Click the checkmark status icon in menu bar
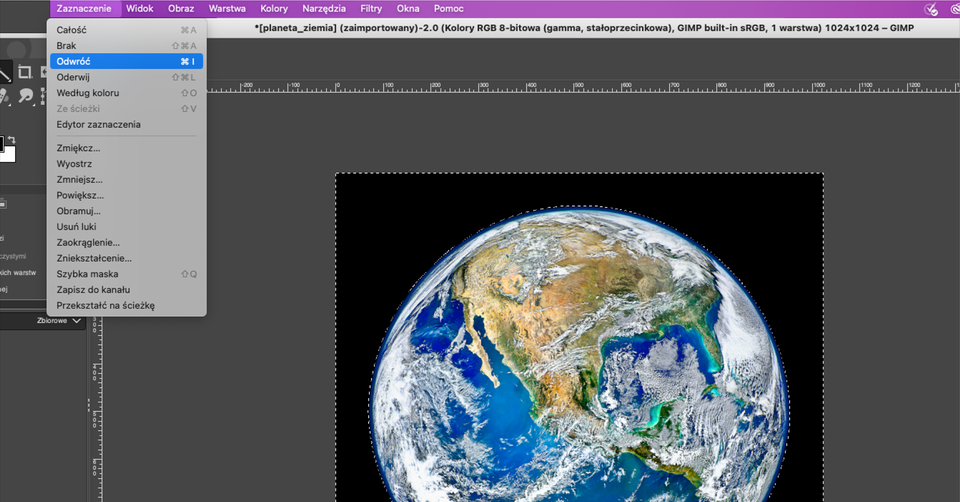The image size is (960, 502). click(932, 9)
